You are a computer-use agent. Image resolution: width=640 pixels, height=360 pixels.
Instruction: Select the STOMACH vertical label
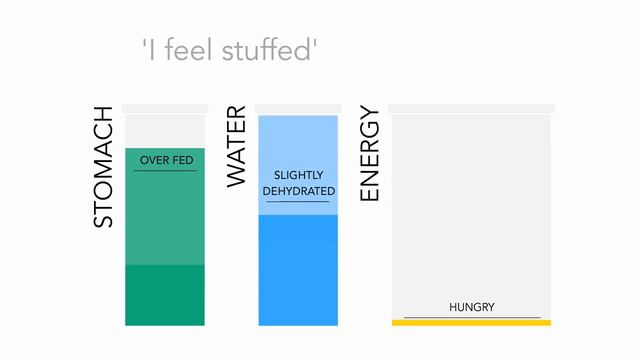[103, 167]
